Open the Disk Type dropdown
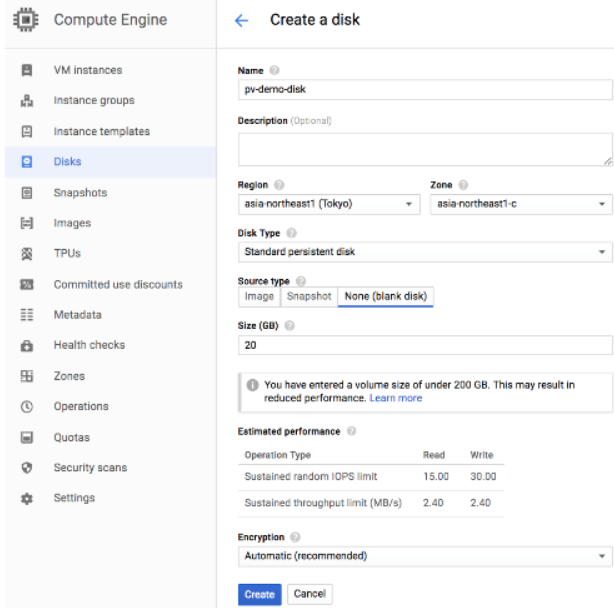Viewport: 614px width, 608px height. click(424, 250)
